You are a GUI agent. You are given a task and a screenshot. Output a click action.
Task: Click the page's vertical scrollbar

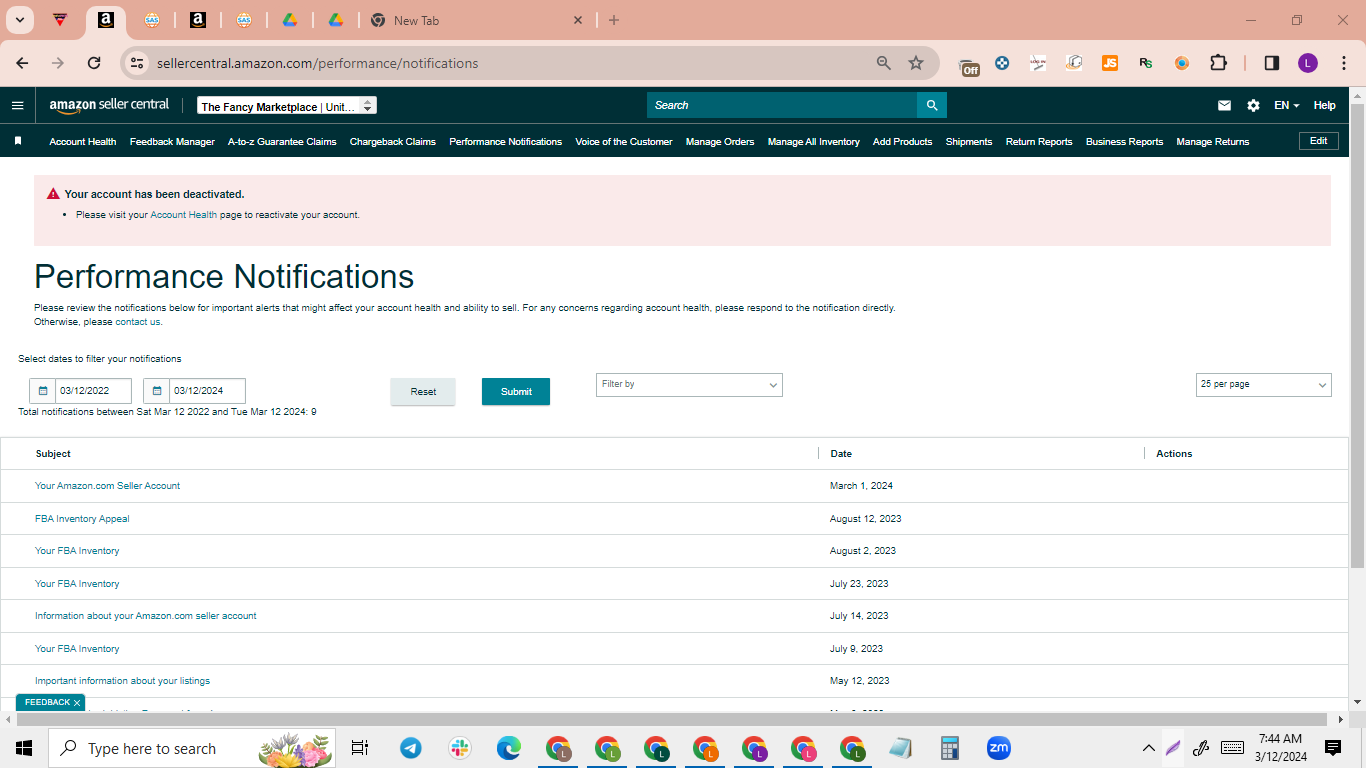click(1357, 335)
